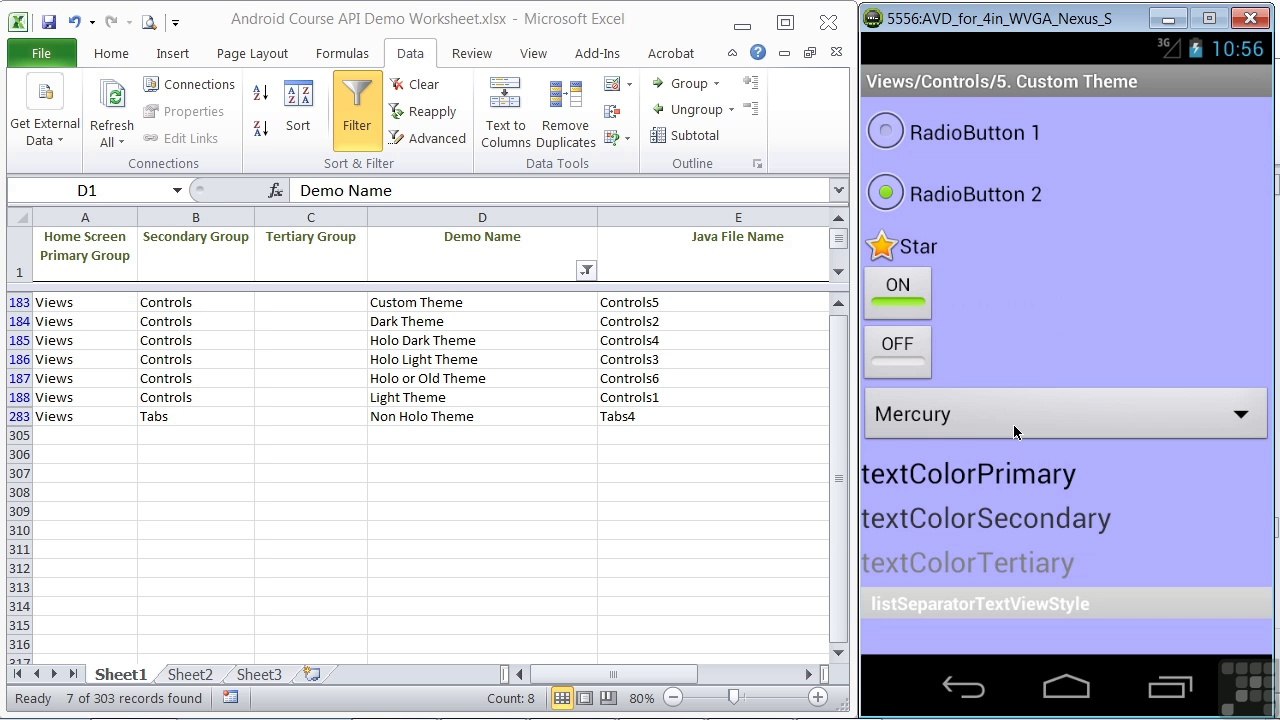This screenshot has height=720, width=1280.
Task: Click the zoom out minus button
Action: [x=673, y=698]
